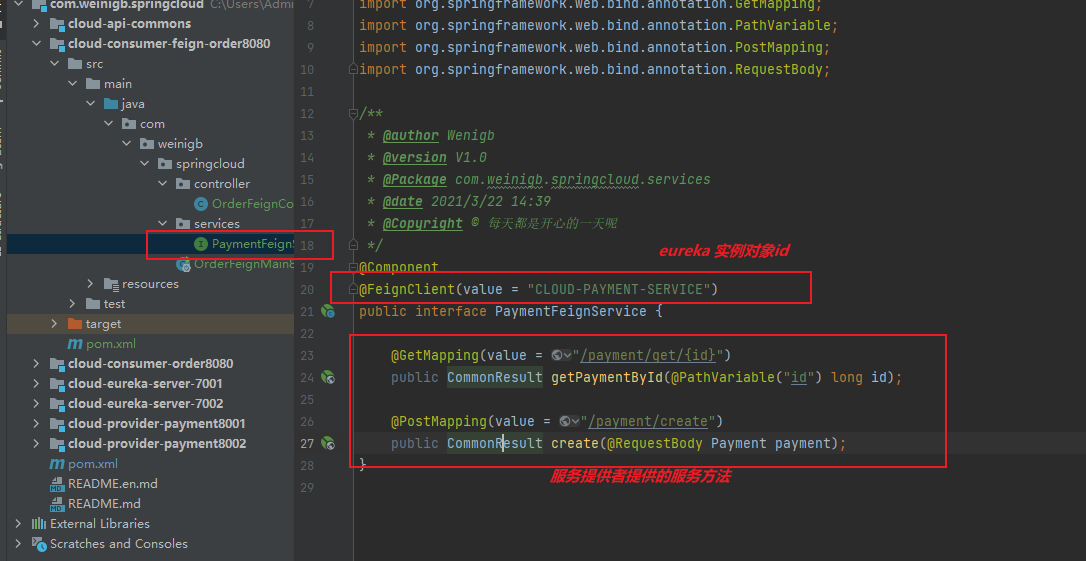
Task: Click the @author Javadoc tag
Action: (411, 136)
